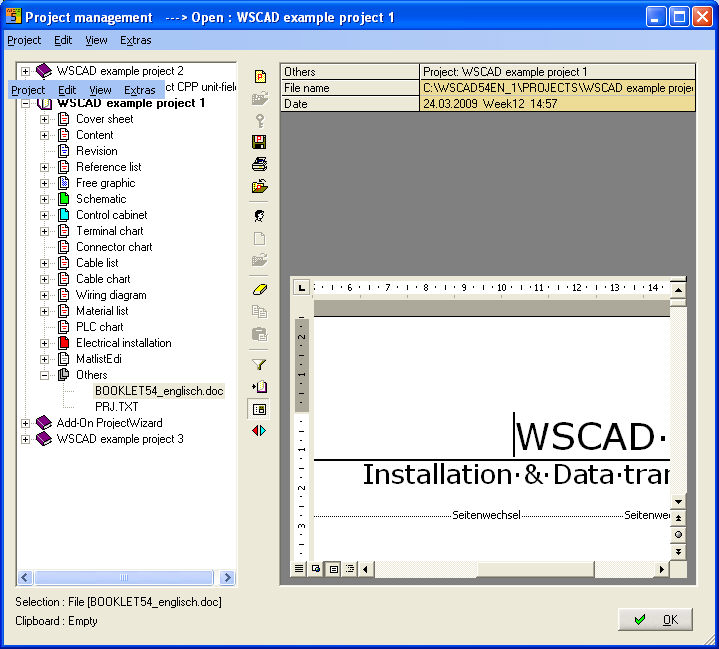Click the import document arrow icon

[259, 387]
